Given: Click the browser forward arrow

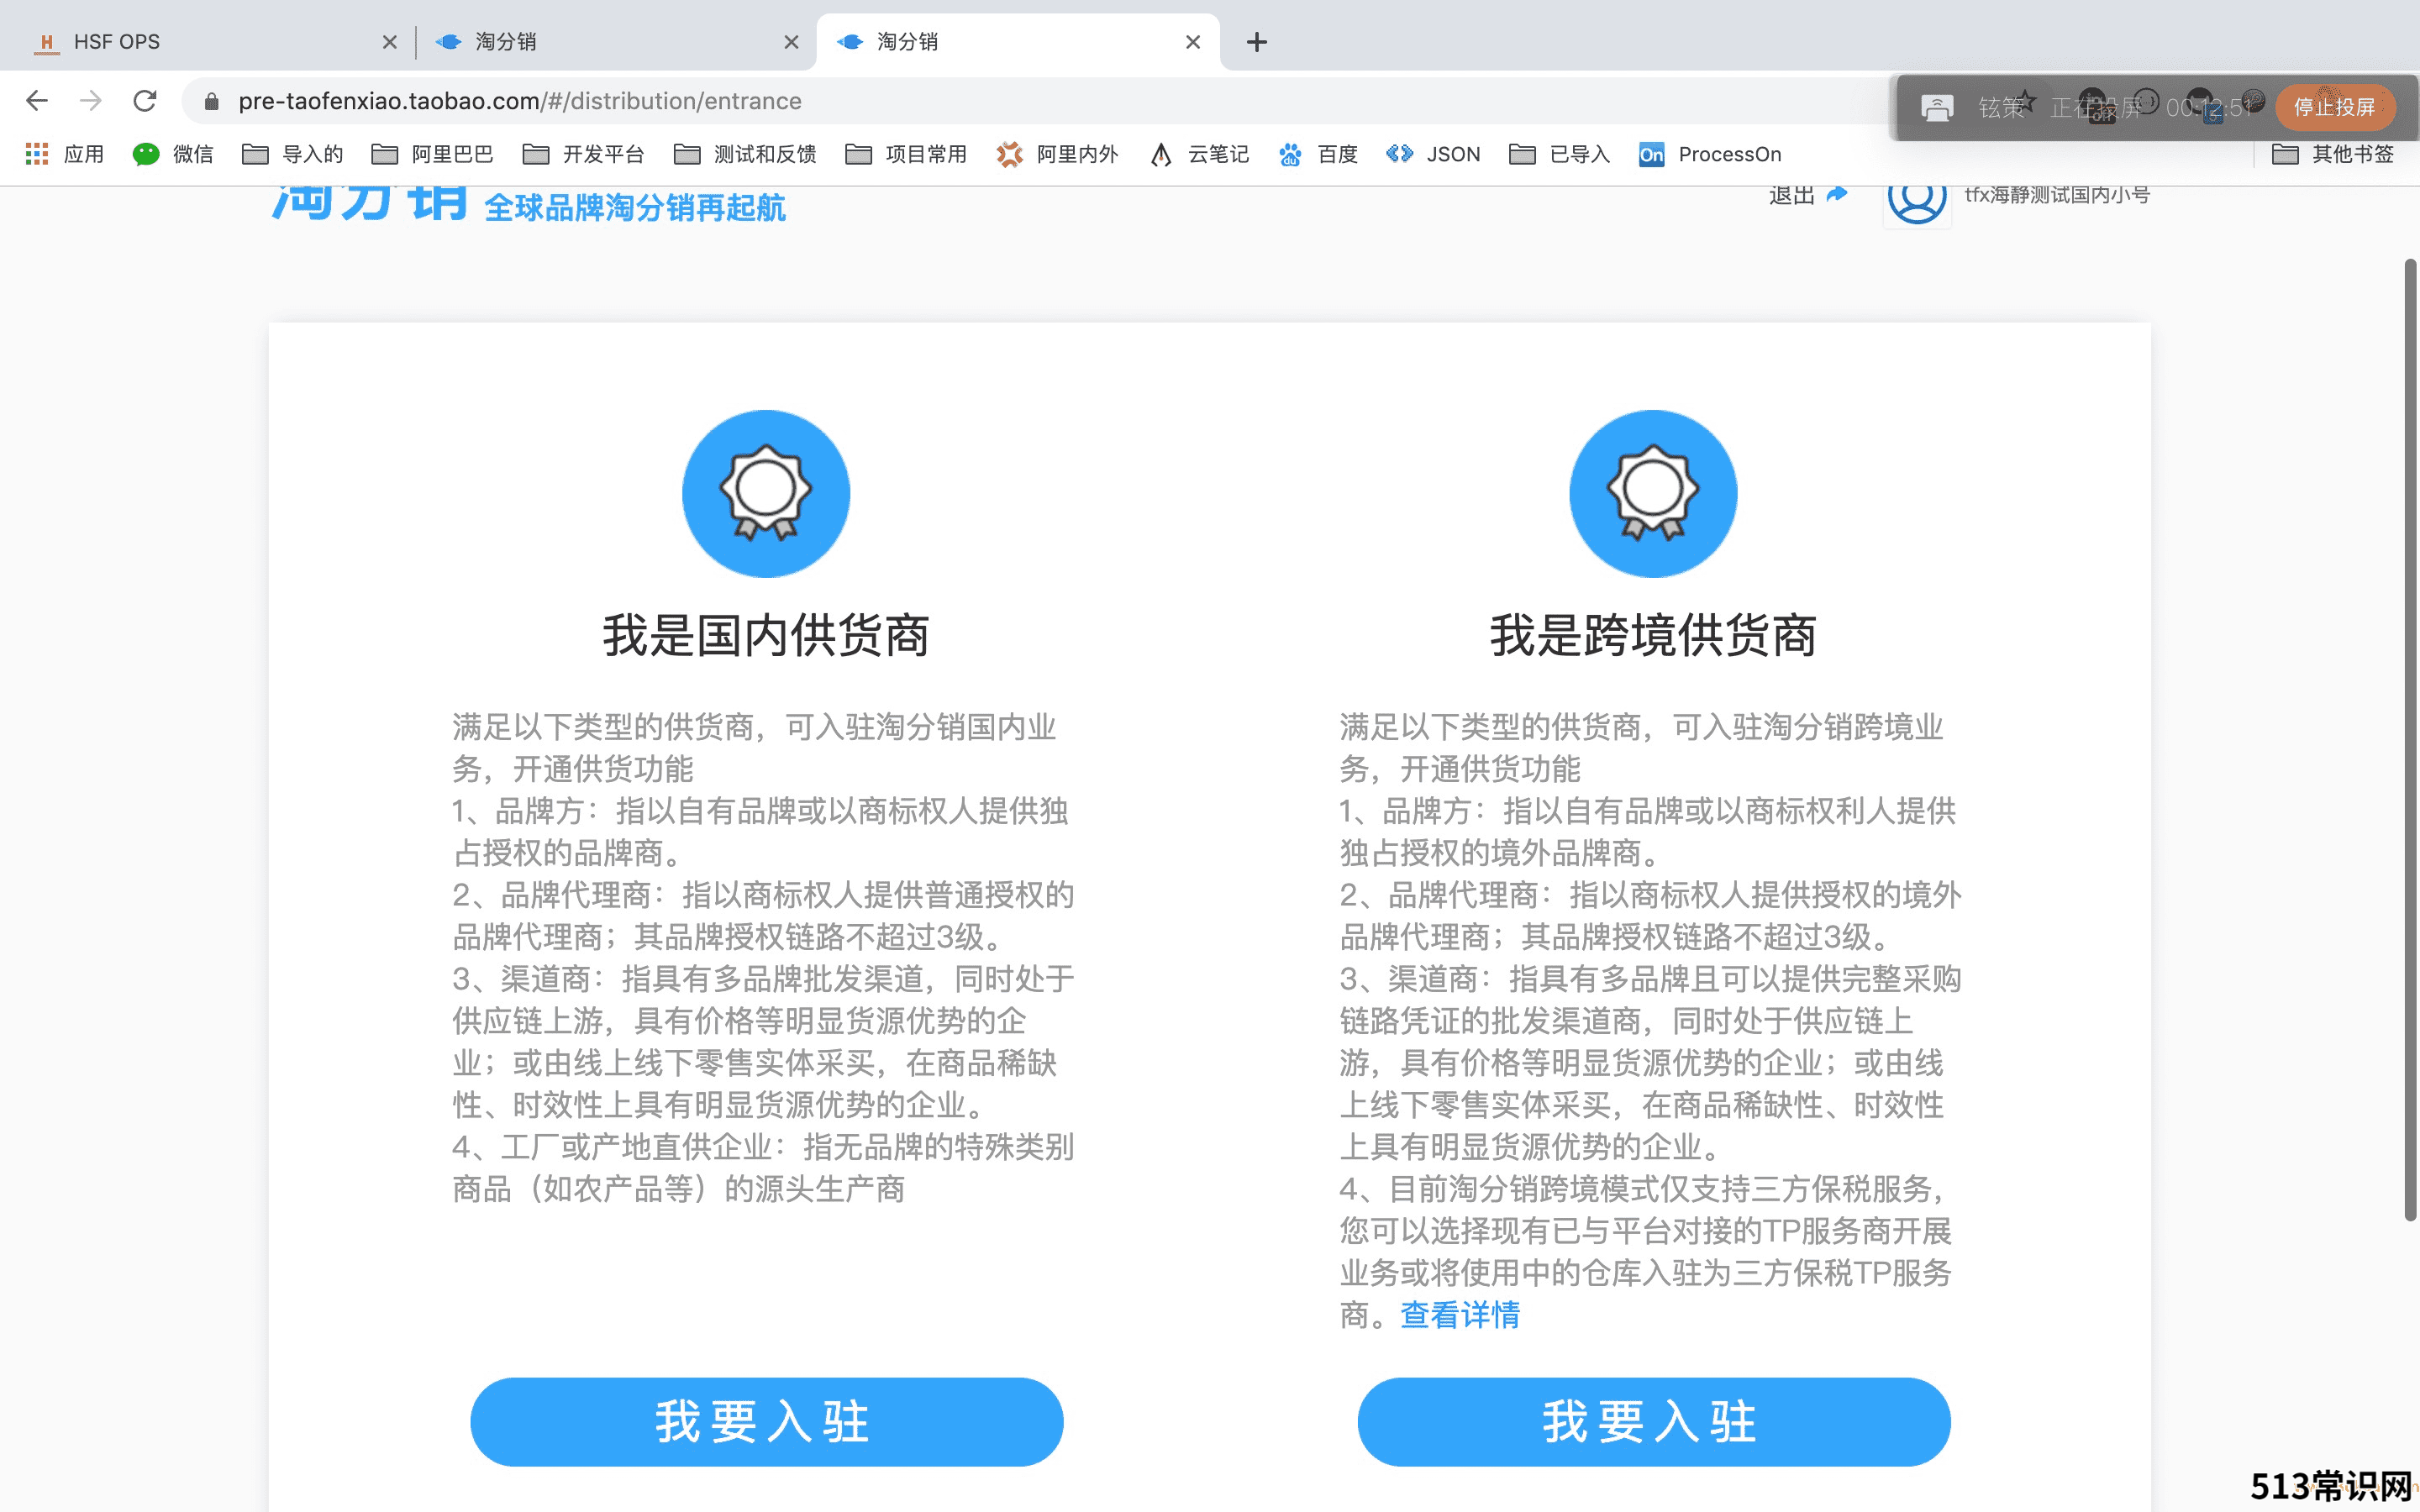Looking at the screenshot, I should [91, 101].
